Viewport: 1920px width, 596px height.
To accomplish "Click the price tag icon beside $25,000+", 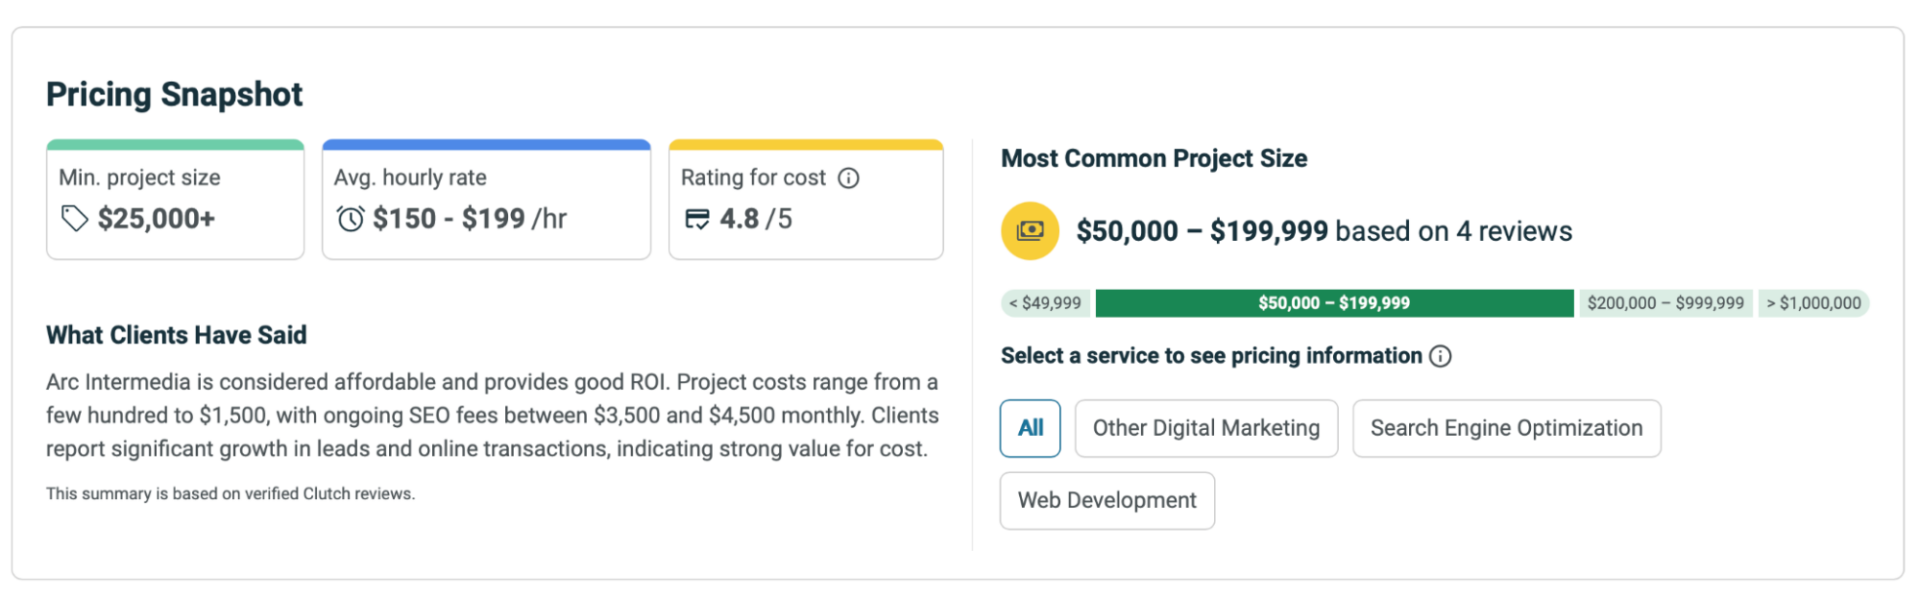I will coord(74,218).
